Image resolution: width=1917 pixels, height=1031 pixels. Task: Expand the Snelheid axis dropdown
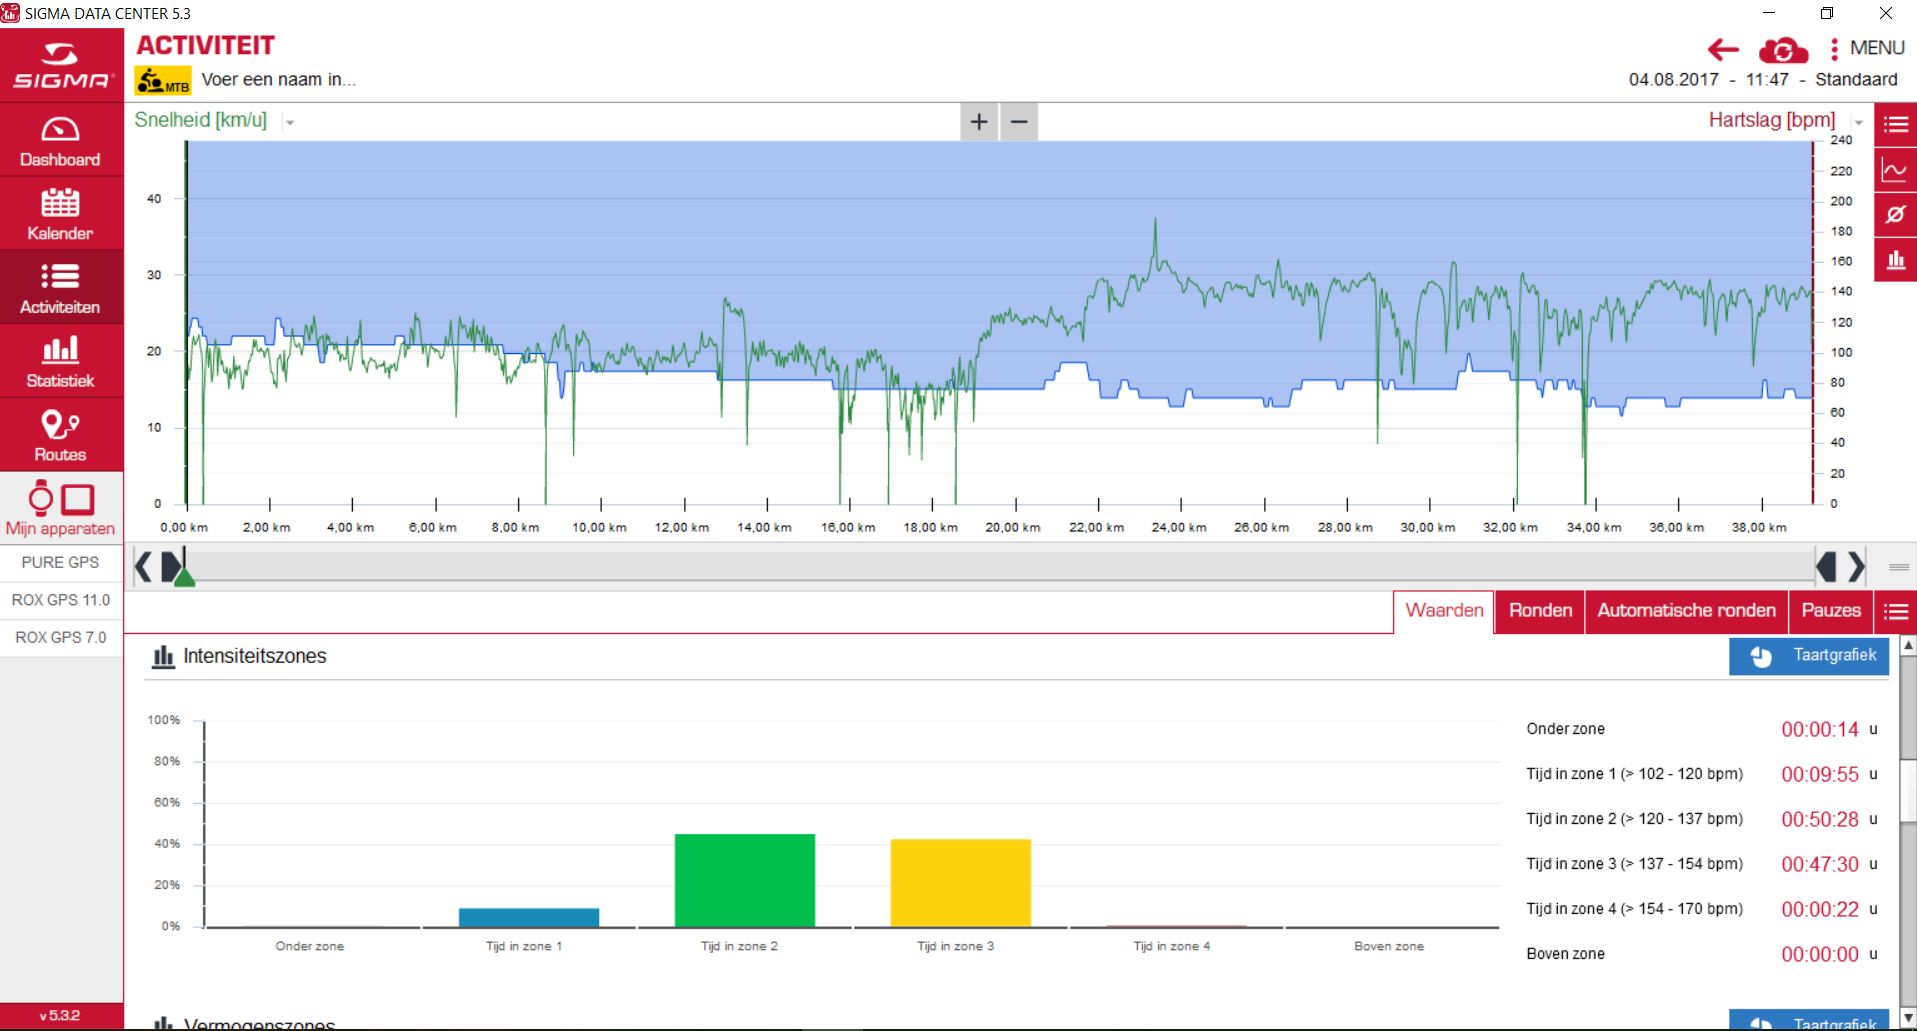pos(290,122)
